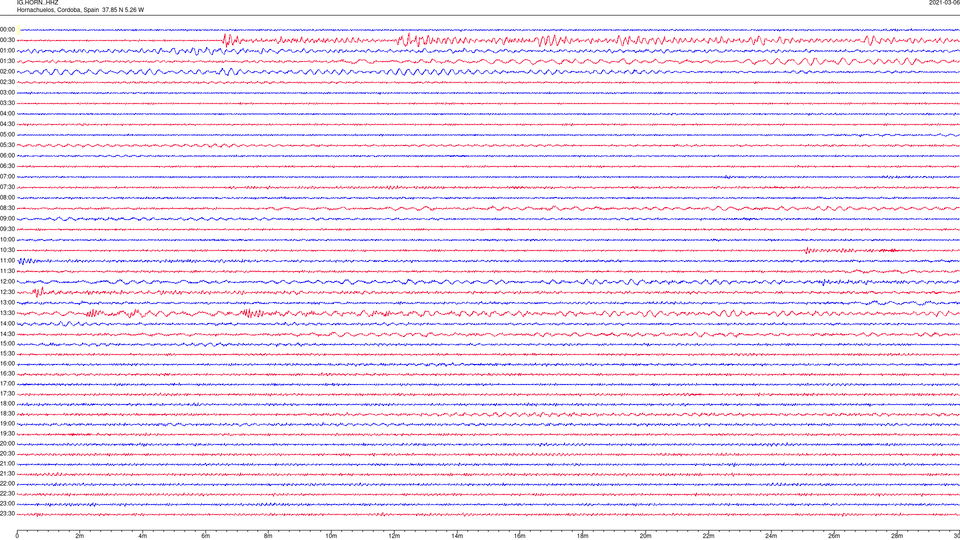Click the 03:00 row label
The image size is (960, 540).
tap(7, 92)
